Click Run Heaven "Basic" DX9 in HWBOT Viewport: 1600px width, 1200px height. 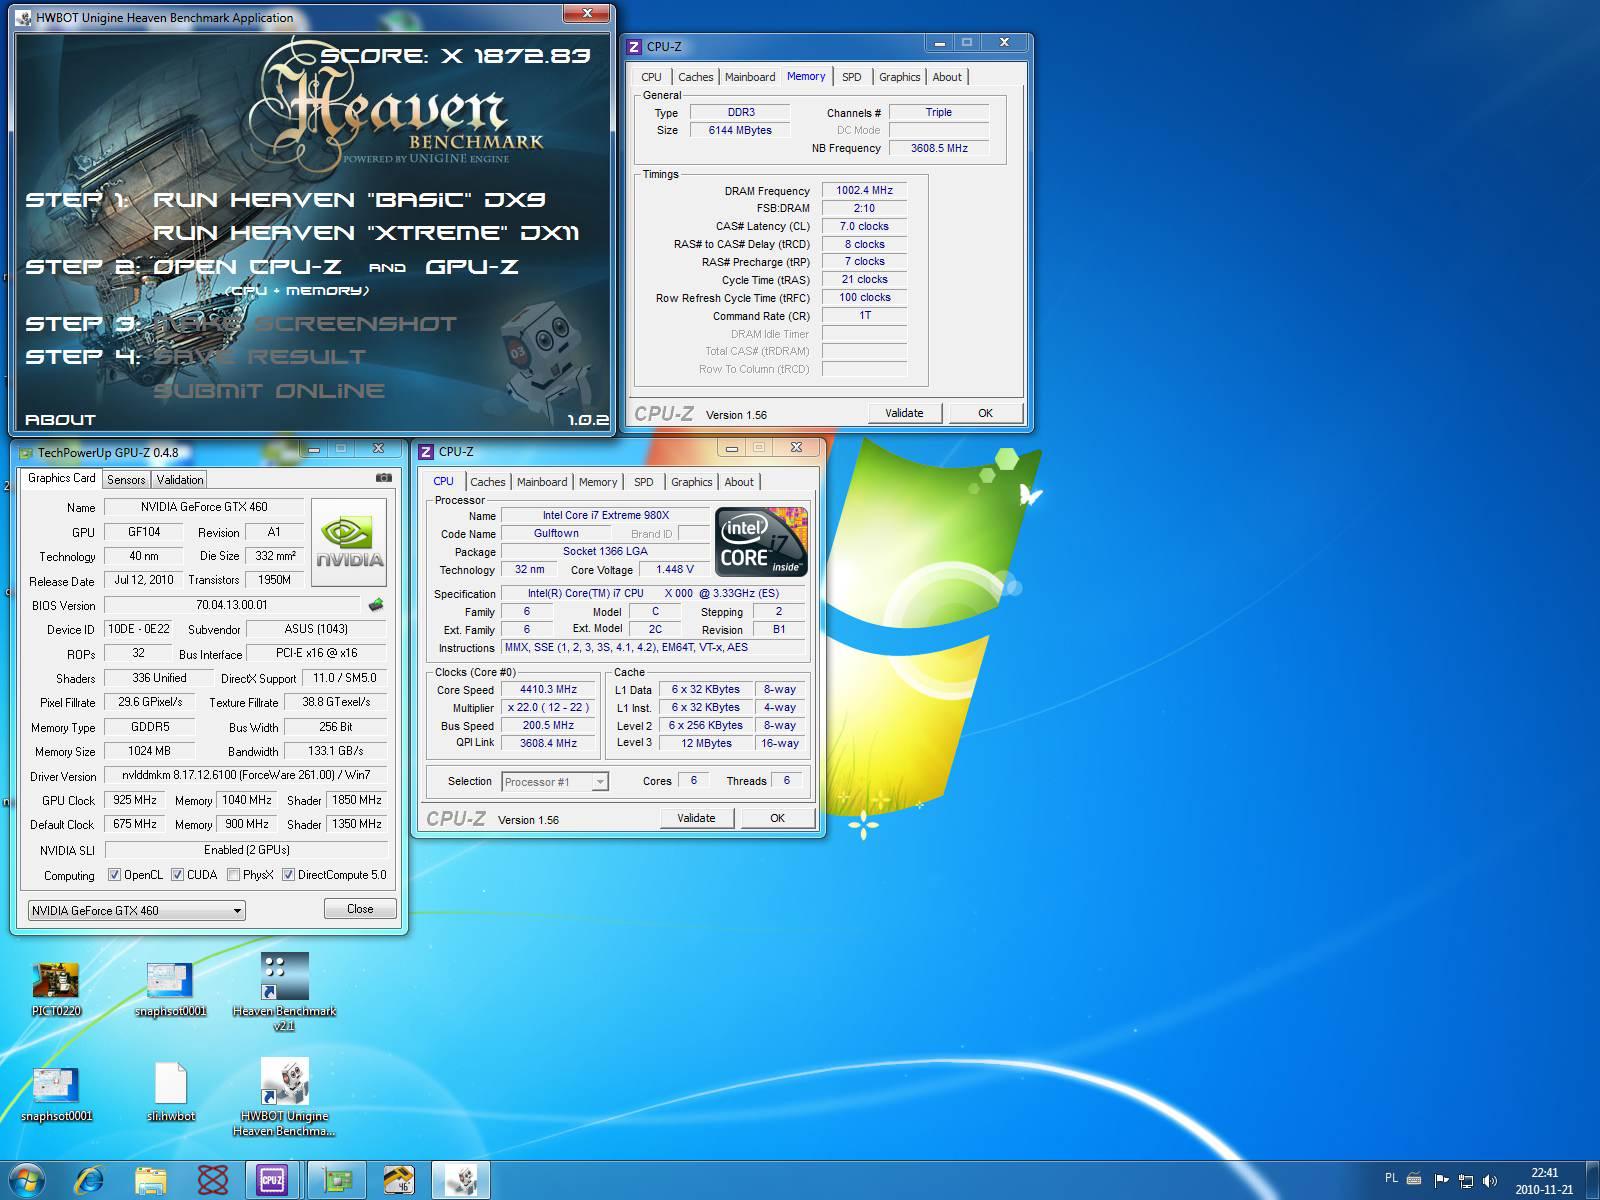(x=349, y=200)
